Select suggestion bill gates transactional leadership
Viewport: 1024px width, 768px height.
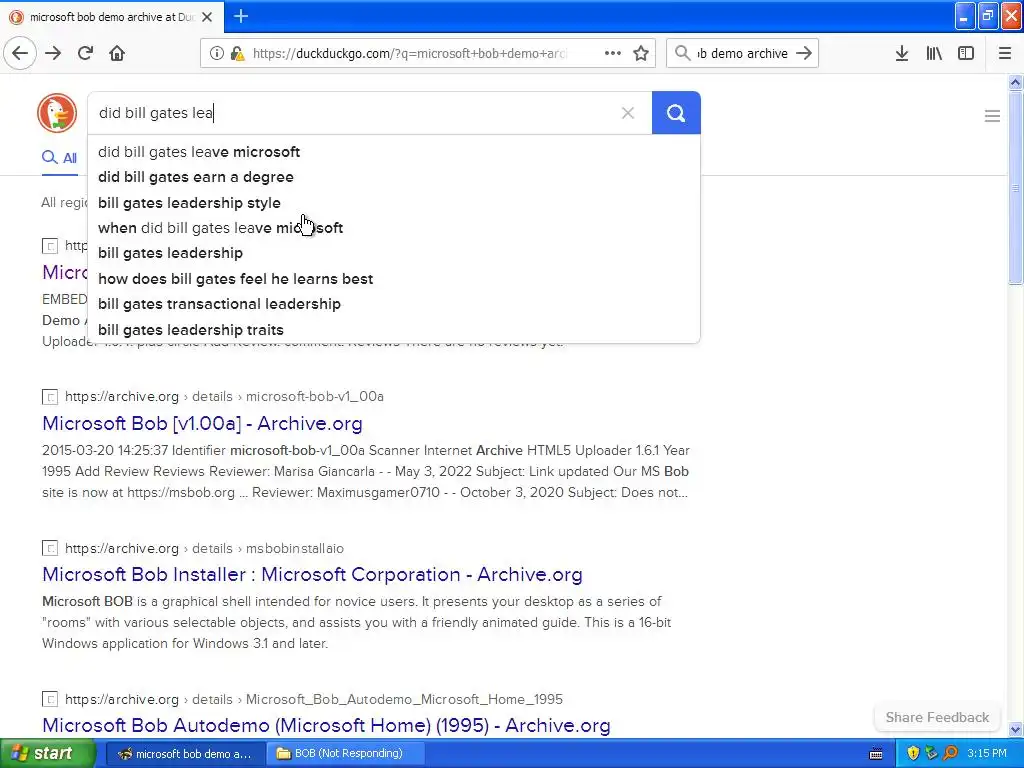click(x=394, y=304)
